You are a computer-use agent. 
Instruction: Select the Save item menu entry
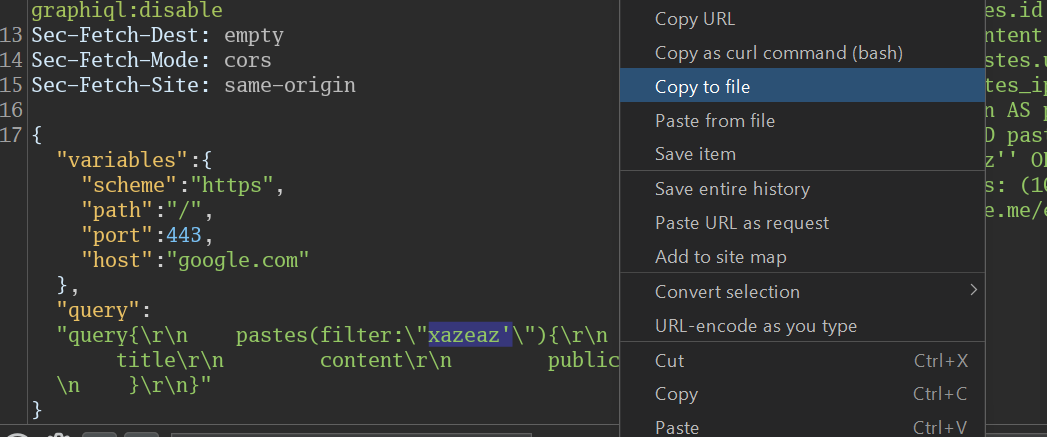point(802,154)
